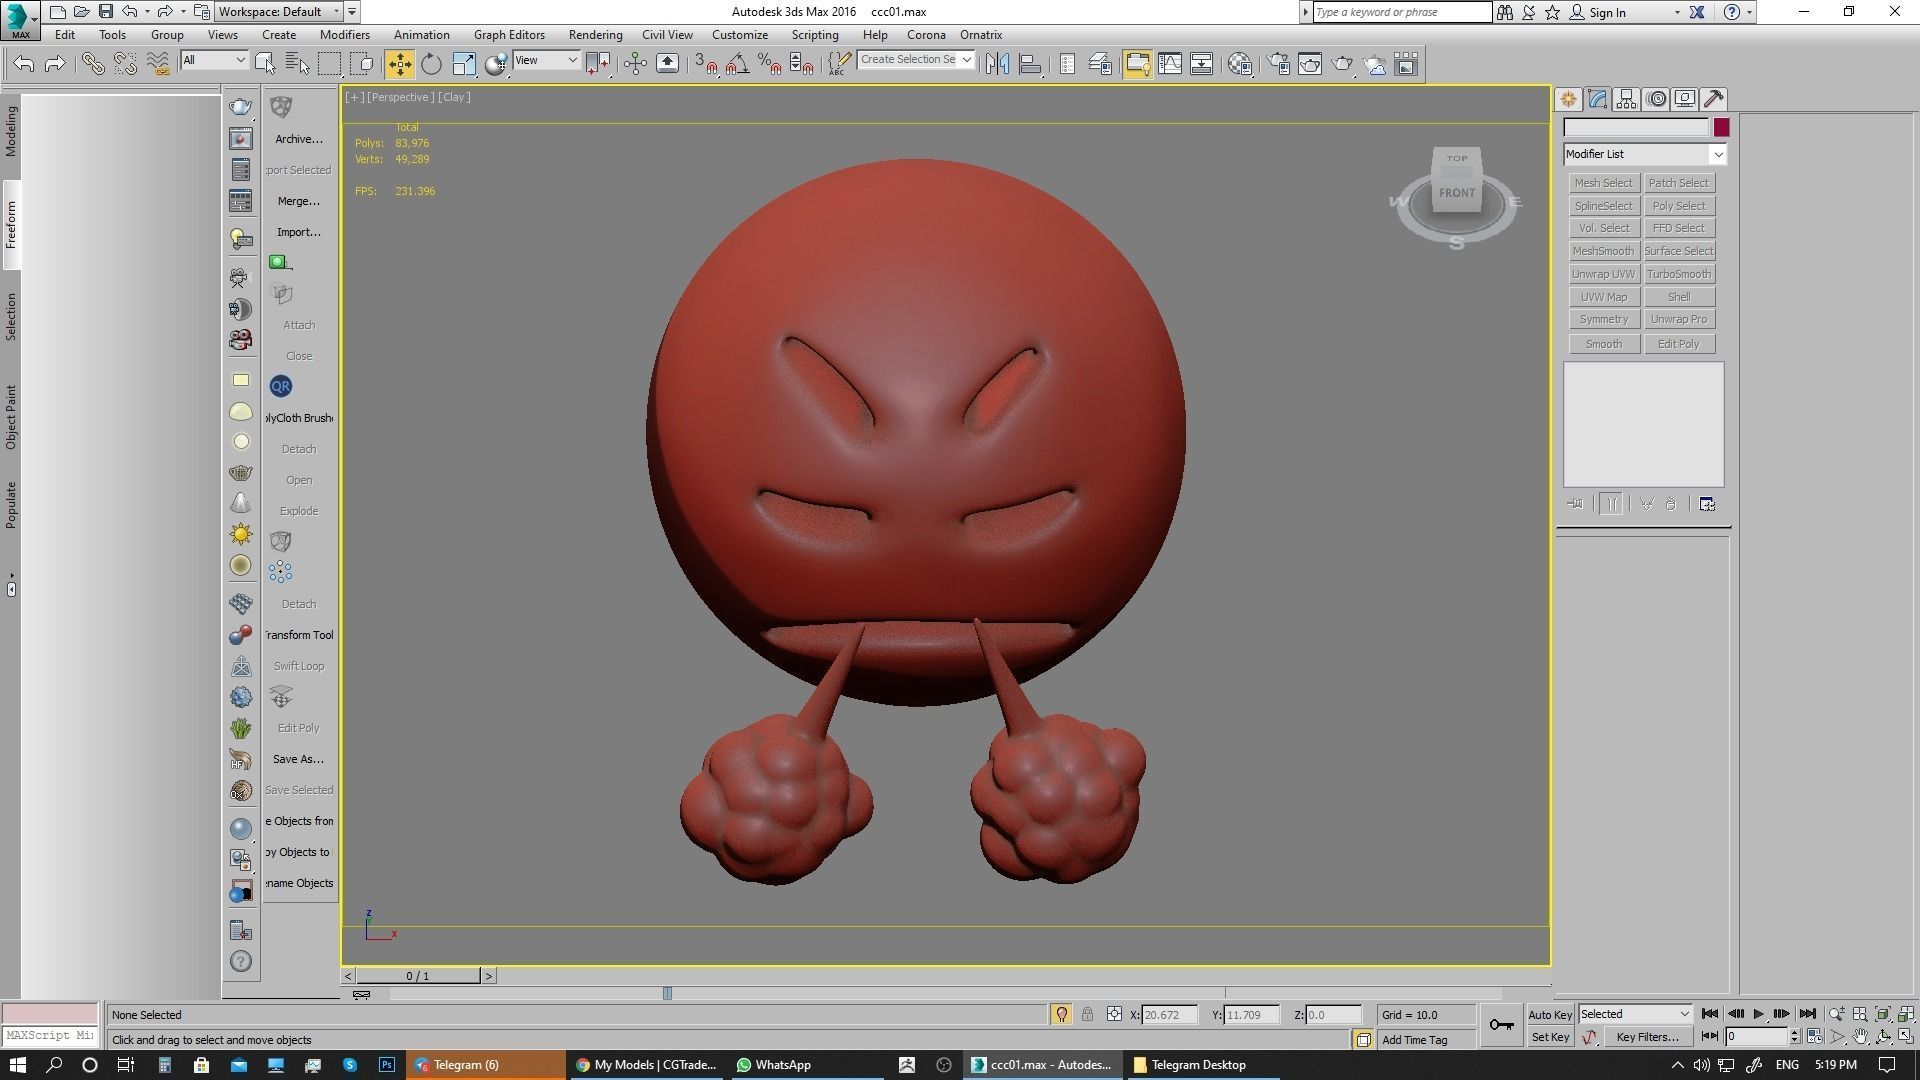Toggle Angle Snap
Screen dimensions: 1920x1080
[x=737, y=64]
